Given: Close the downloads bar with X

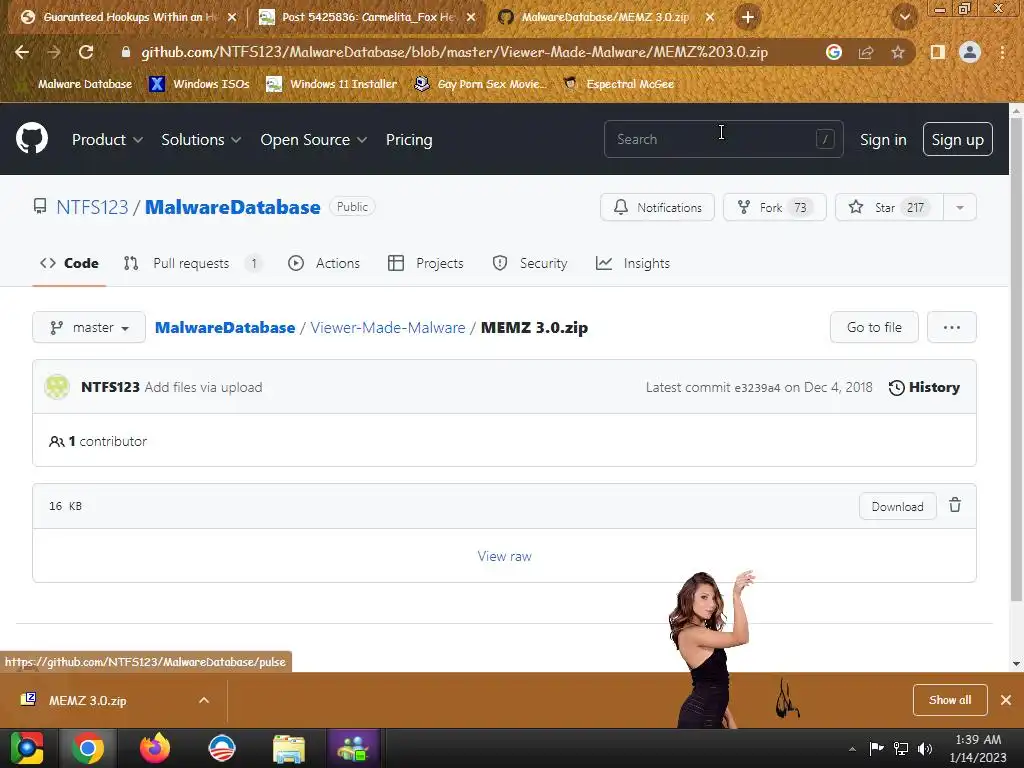Looking at the screenshot, I should tap(1006, 700).
